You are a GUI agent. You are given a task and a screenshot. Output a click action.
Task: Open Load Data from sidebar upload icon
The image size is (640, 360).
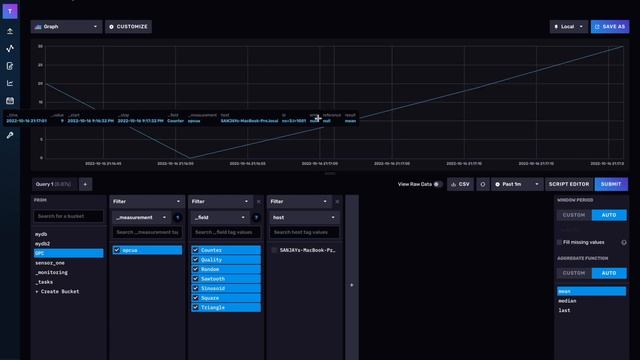pyautogui.click(x=10, y=31)
